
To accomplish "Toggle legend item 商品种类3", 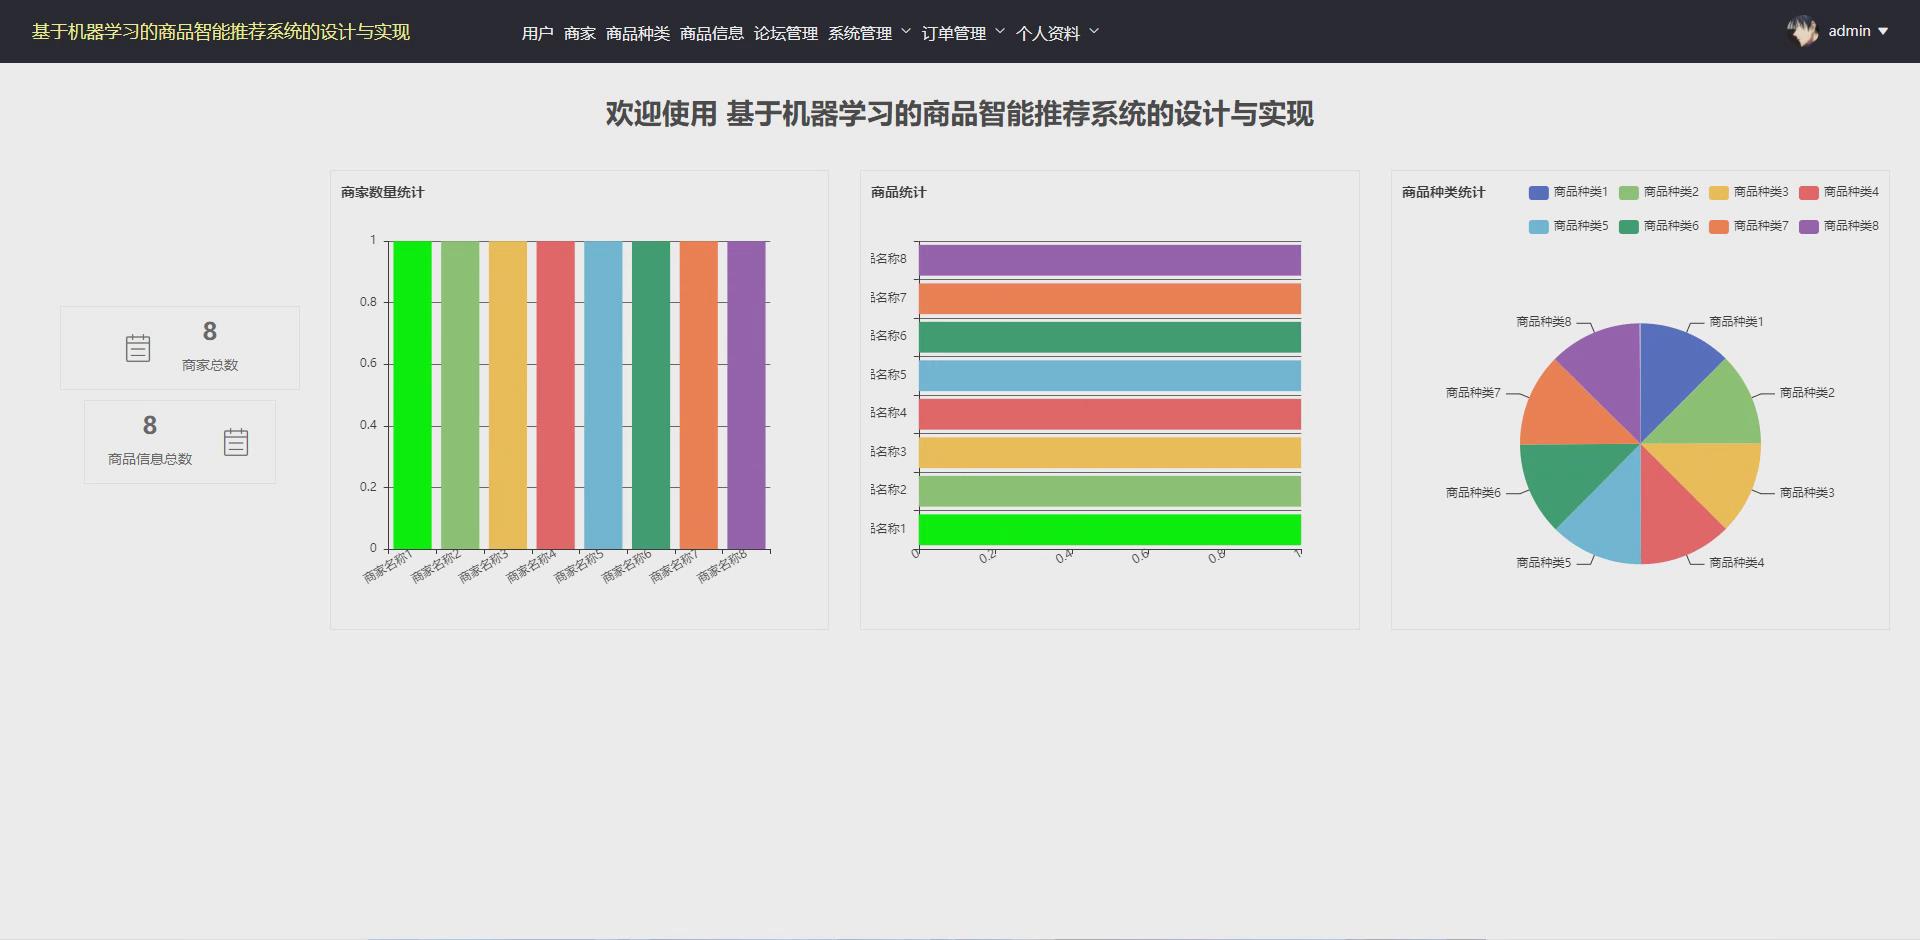I will (x=1748, y=192).
